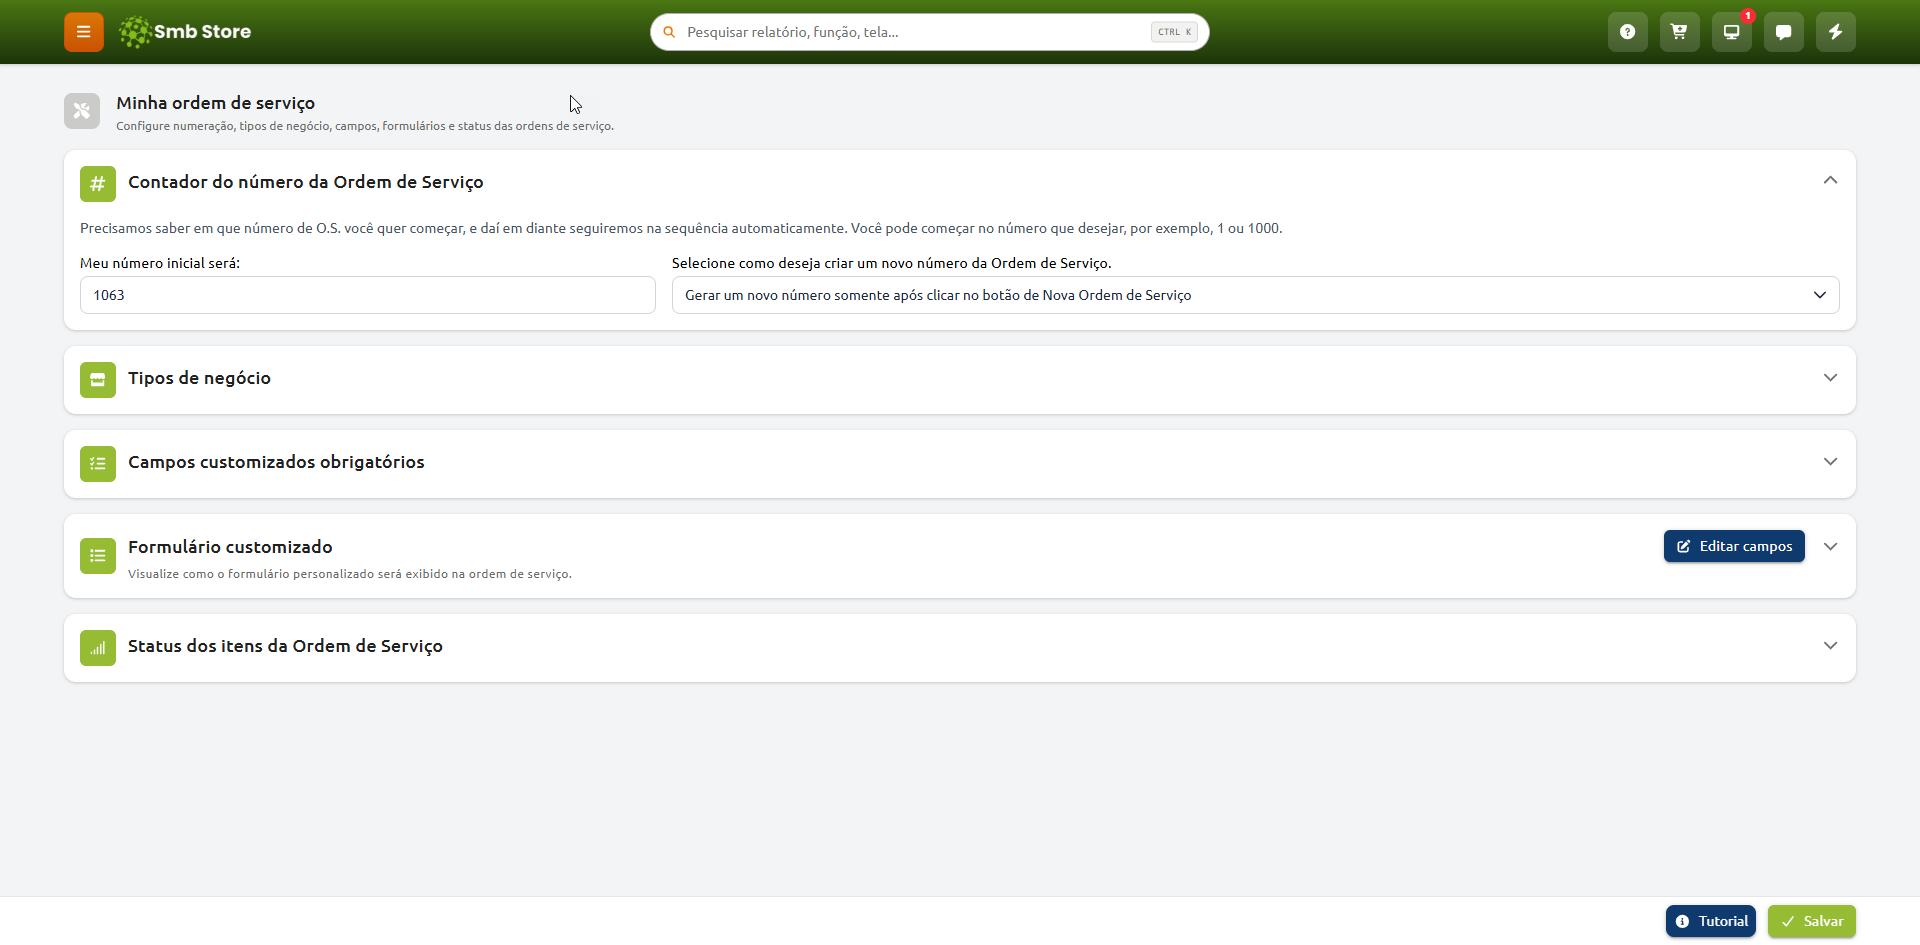The width and height of the screenshot is (1920, 945).
Task: Click the Smb Store logo
Action: [x=185, y=32]
